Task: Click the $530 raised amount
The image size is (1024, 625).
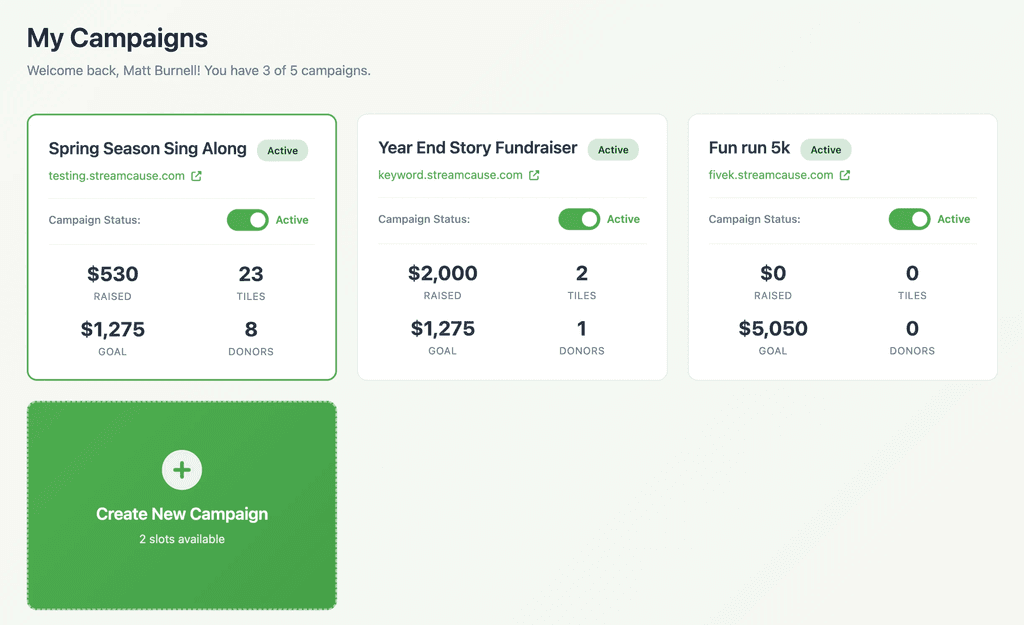Action: (x=113, y=274)
